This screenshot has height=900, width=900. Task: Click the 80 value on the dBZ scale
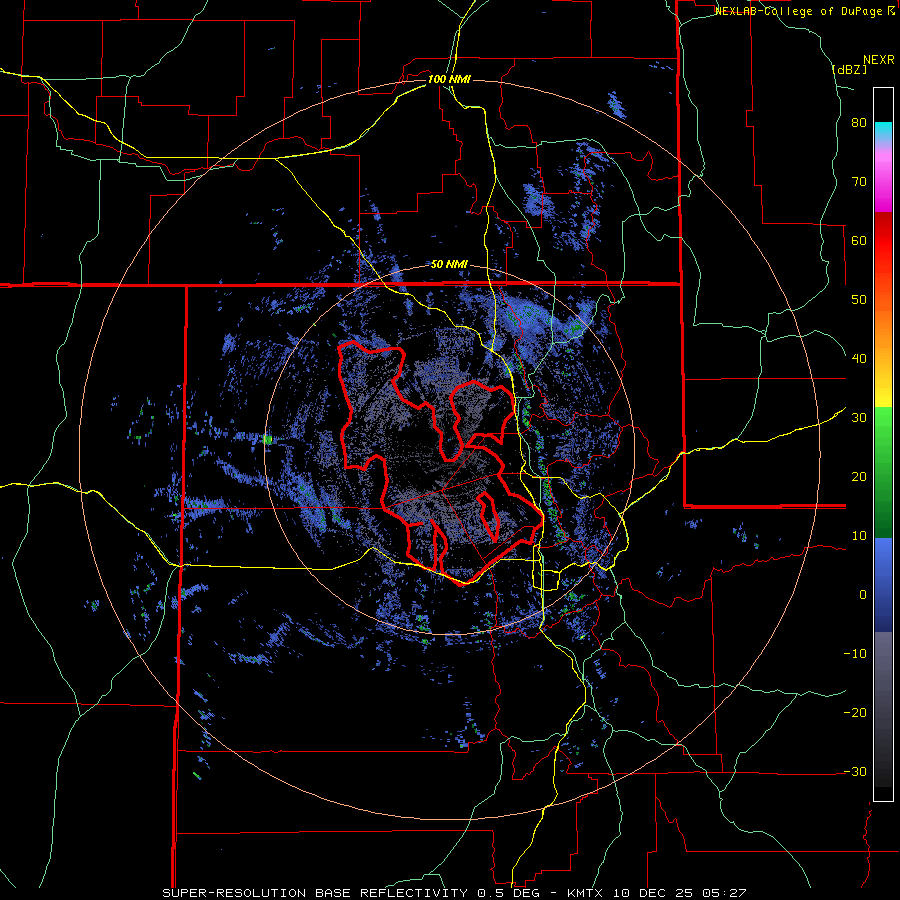pyautogui.click(x=859, y=123)
